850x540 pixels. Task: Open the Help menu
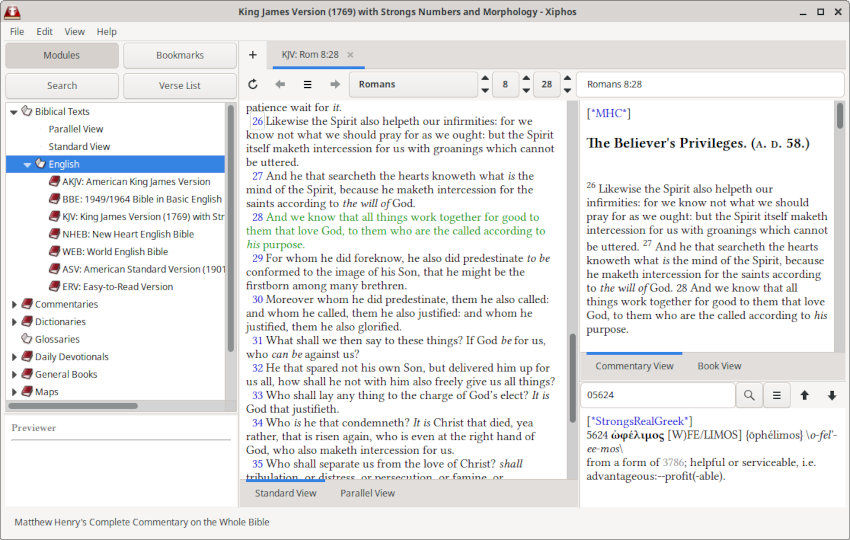[107, 31]
